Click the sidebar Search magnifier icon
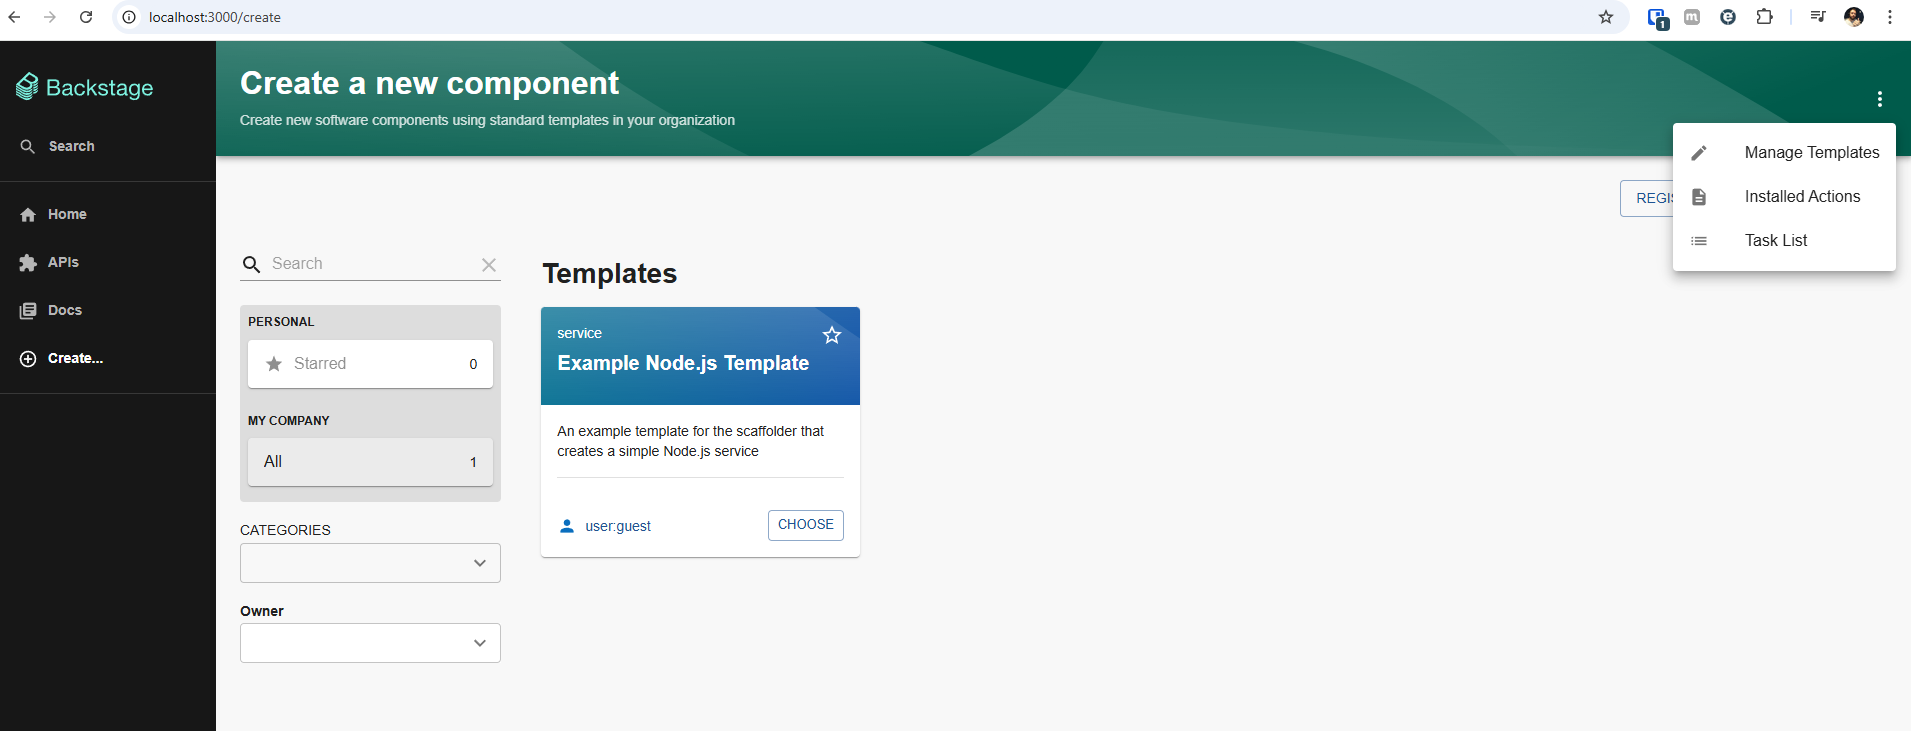 (x=28, y=146)
